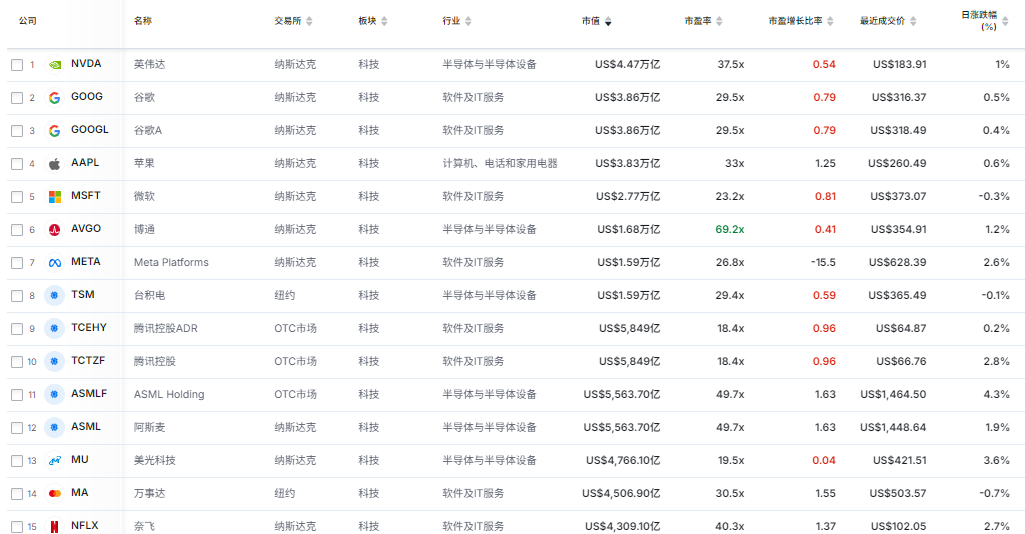
Task: Click the 行业 column header label
Action: coord(452,21)
